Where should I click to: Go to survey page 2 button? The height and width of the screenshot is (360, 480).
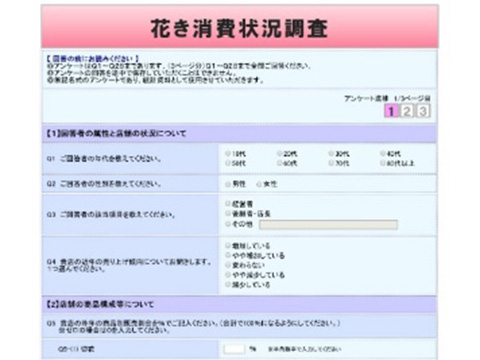pyautogui.click(x=407, y=111)
